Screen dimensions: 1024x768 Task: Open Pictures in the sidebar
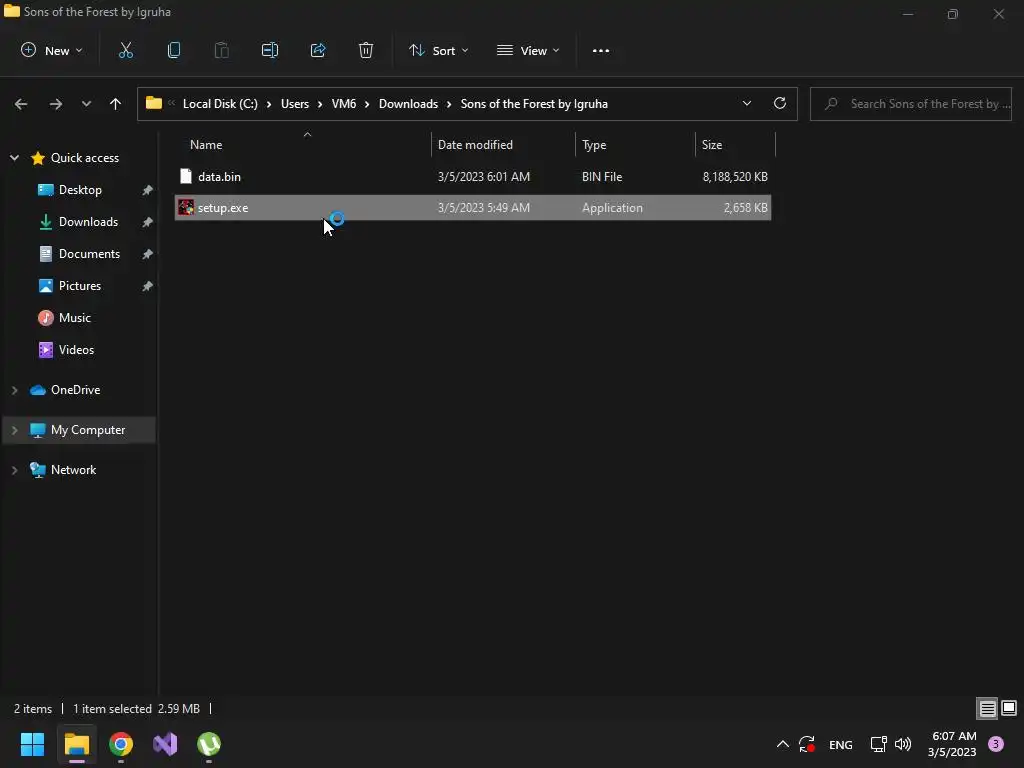click(80, 285)
